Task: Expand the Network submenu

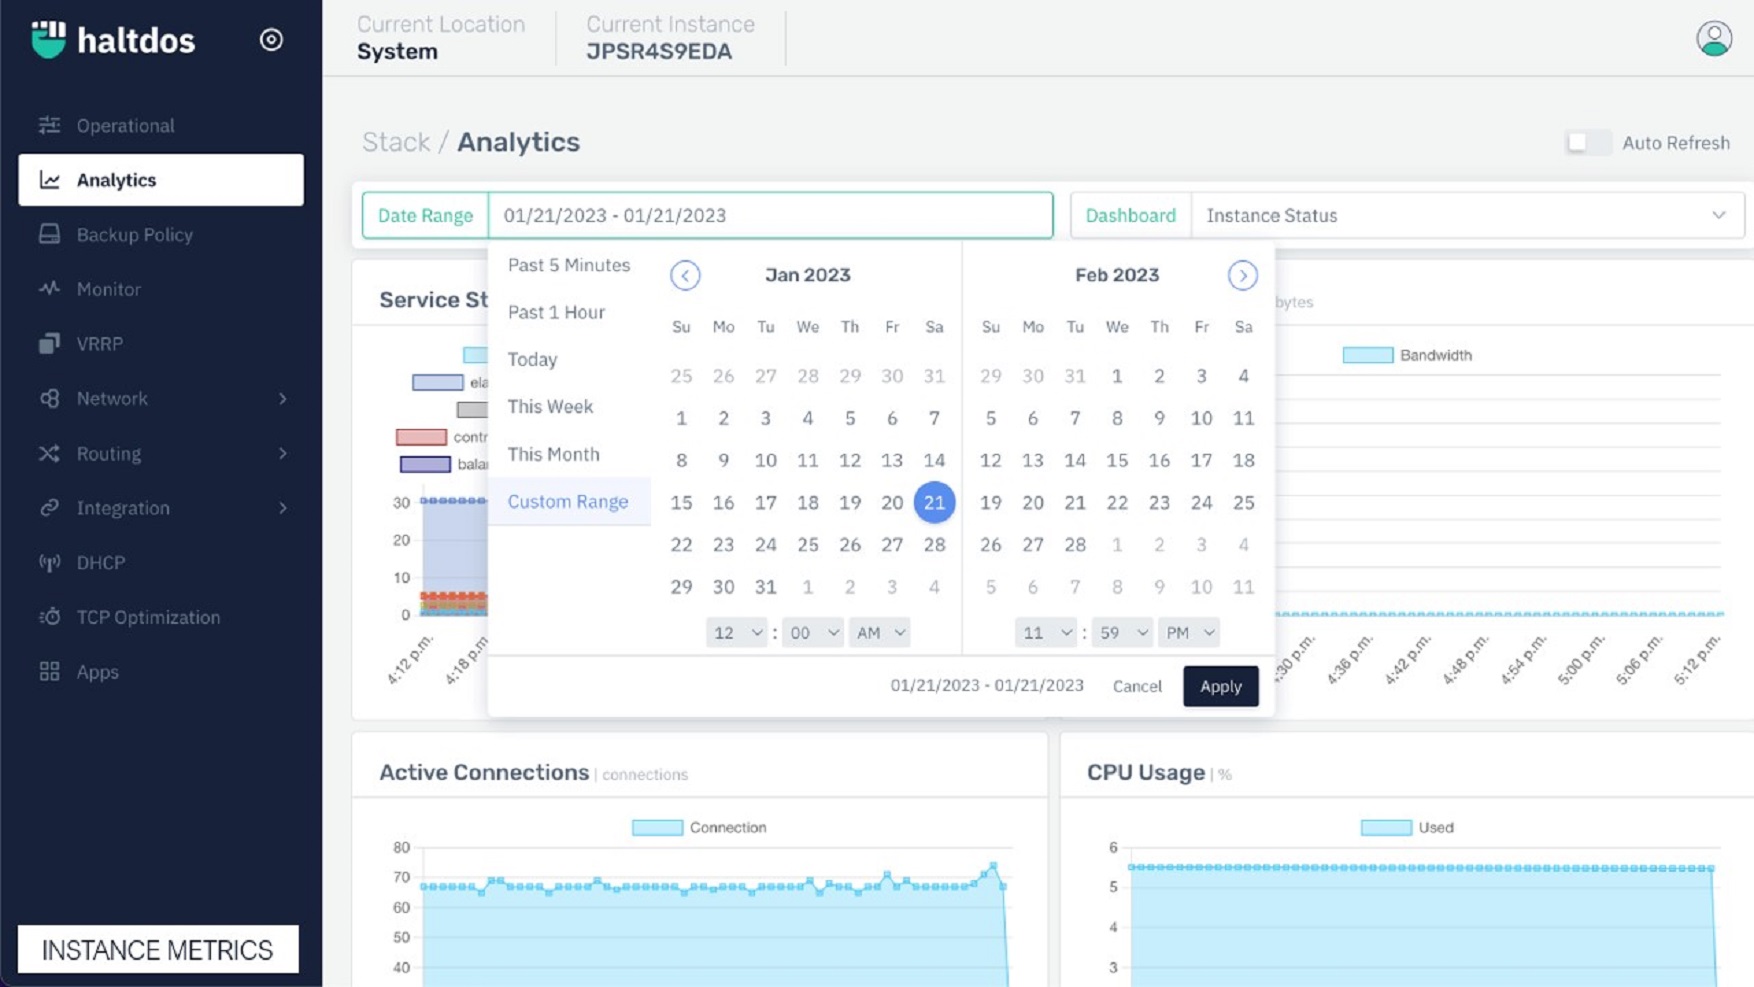Action: click(283, 399)
